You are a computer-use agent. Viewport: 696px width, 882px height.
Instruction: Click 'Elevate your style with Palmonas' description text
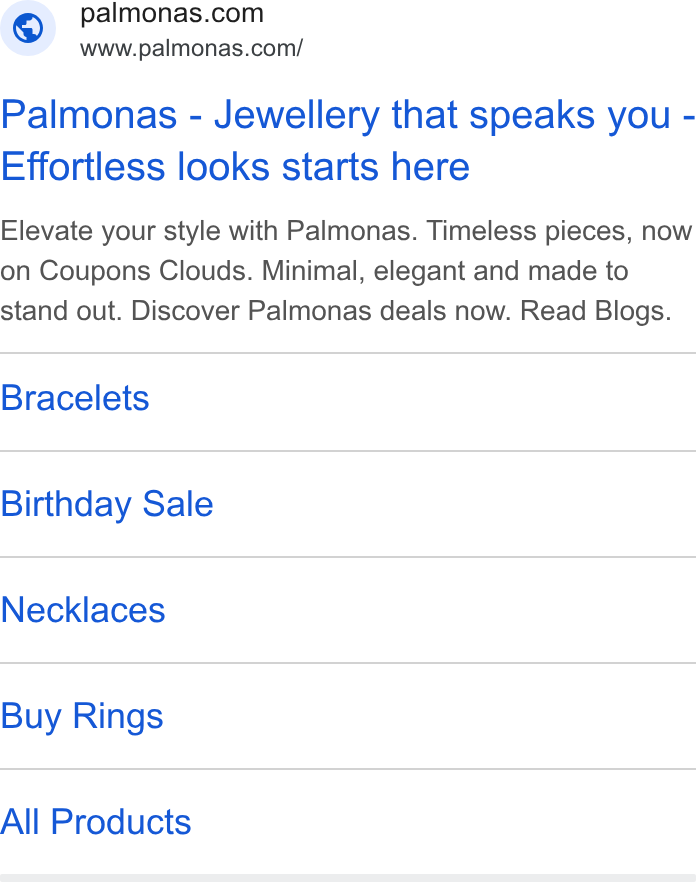(x=206, y=231)
